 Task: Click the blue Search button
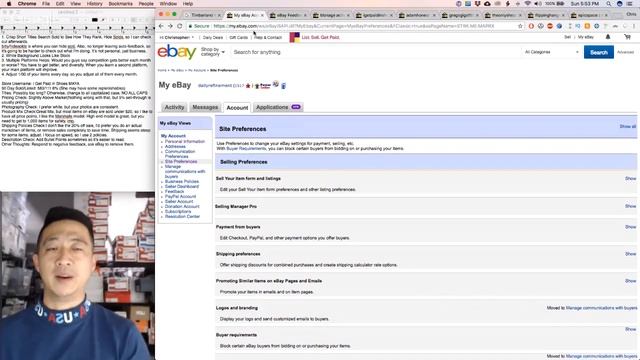pyautogui.click(x=598, y=52)
